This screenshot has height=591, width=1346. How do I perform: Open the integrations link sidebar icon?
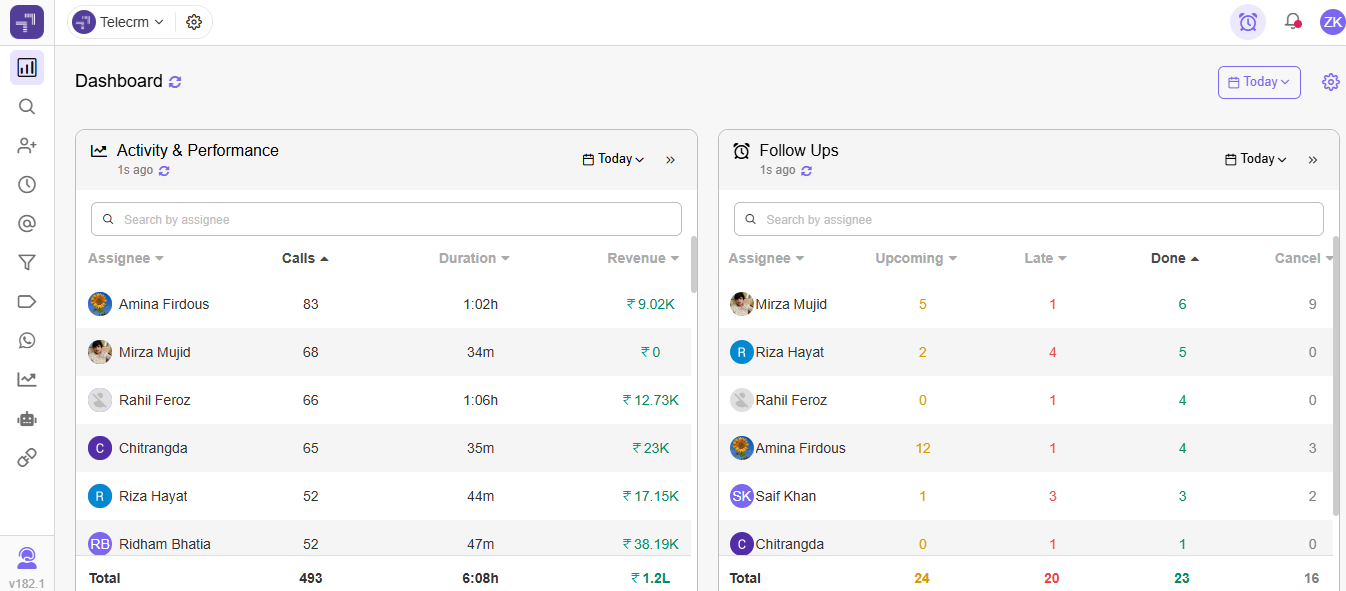[27, 457]
